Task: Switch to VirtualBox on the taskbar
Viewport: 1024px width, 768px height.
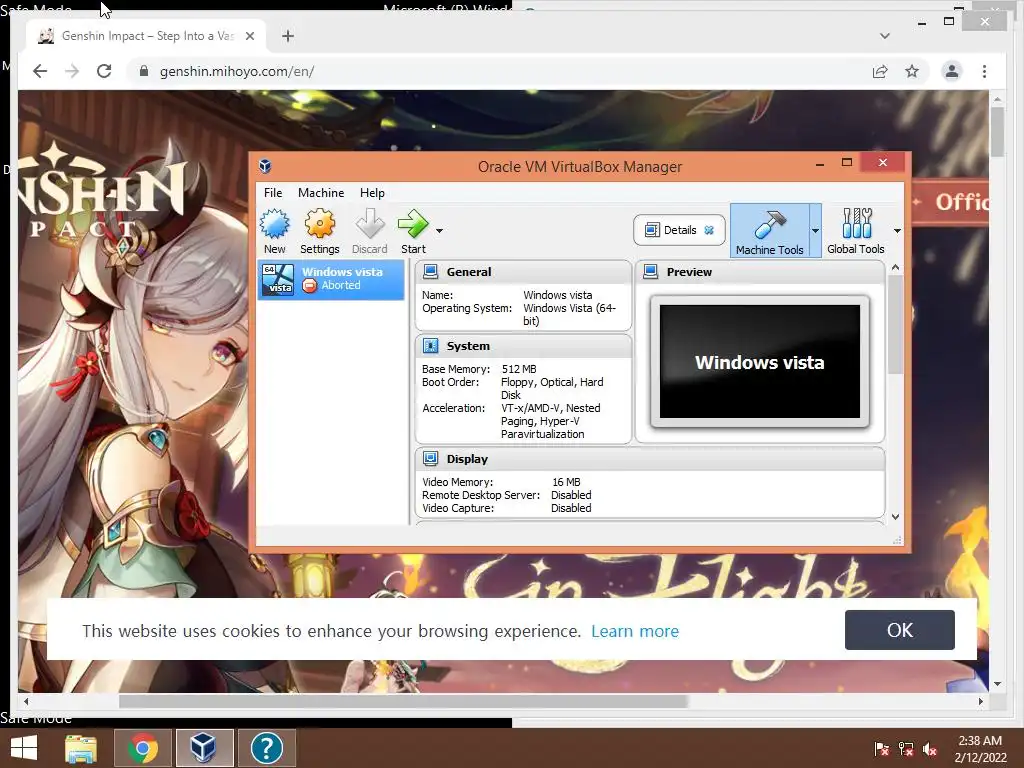Action: pyautogui.click(x=204, y=748)
